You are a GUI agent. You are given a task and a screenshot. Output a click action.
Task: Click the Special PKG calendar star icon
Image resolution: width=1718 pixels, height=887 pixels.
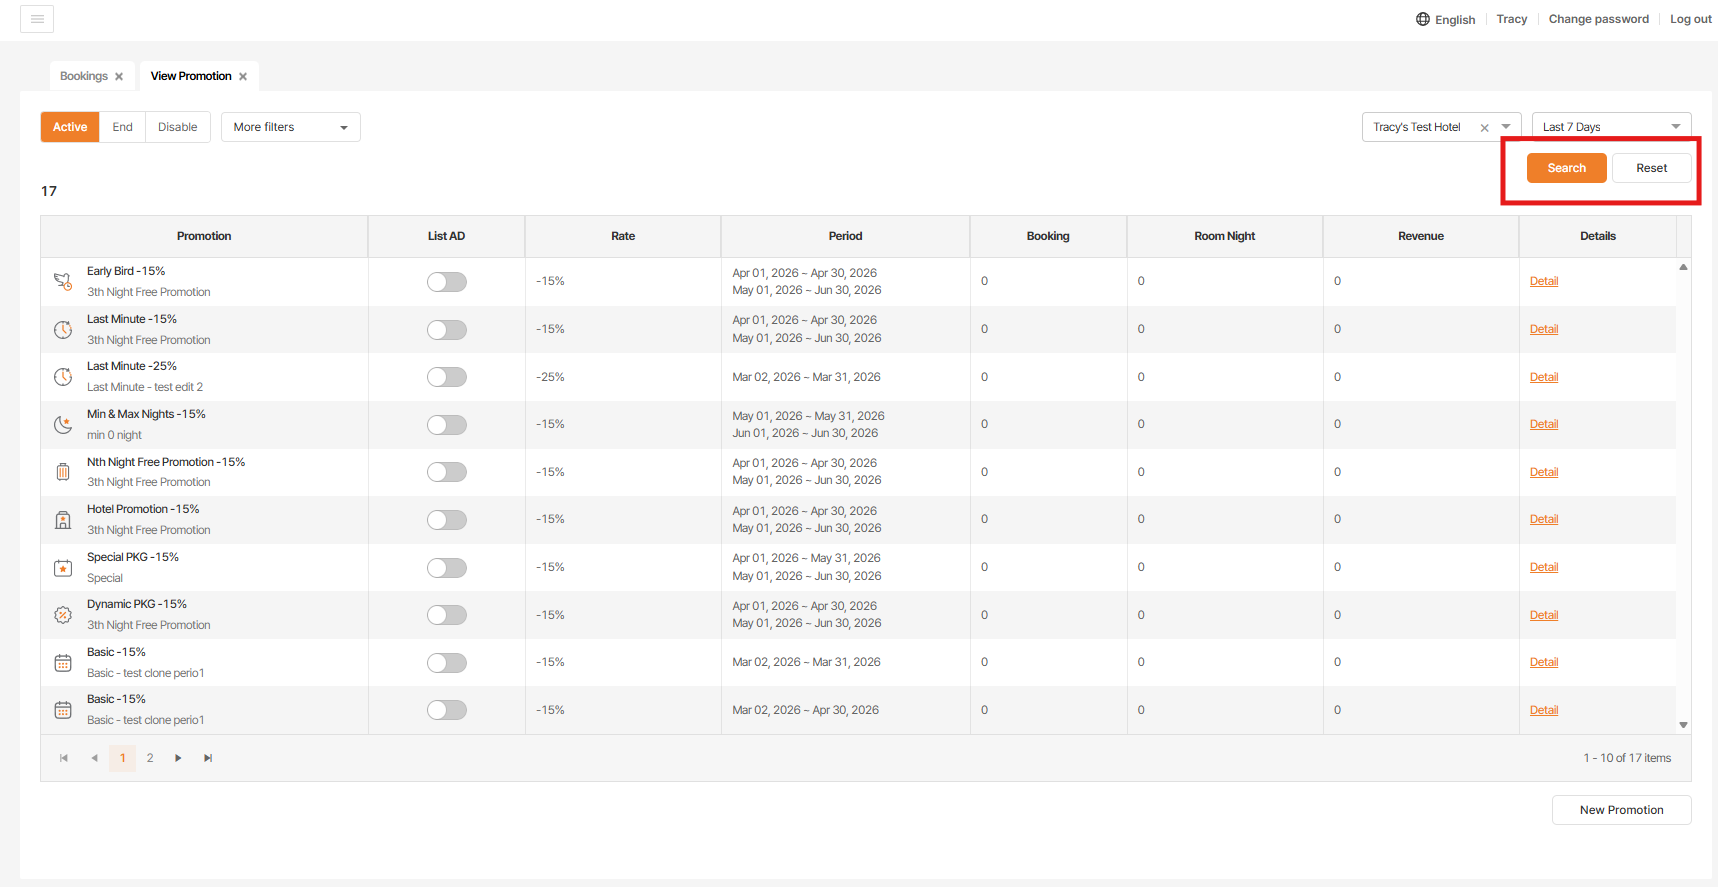coord(63,568)
